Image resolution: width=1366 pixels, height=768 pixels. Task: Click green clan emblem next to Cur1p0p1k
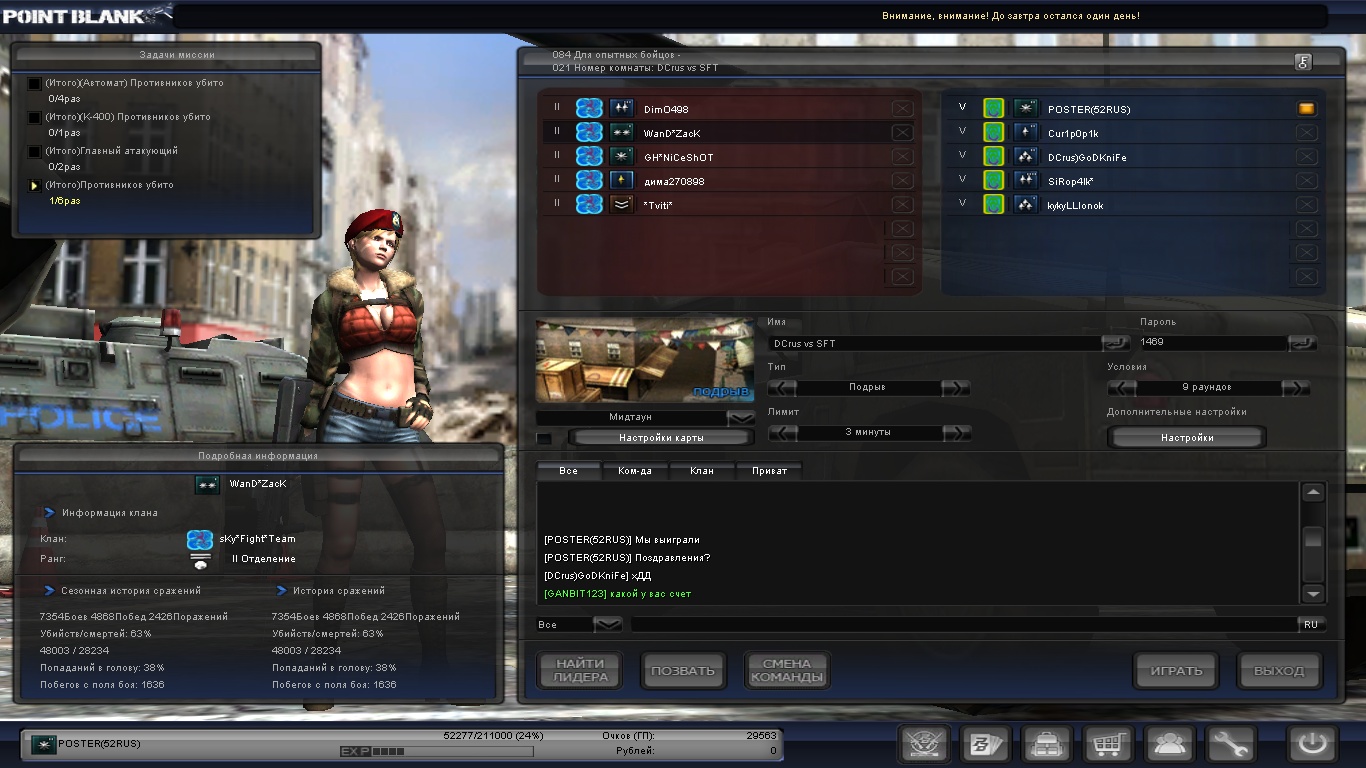coord(993,132)
